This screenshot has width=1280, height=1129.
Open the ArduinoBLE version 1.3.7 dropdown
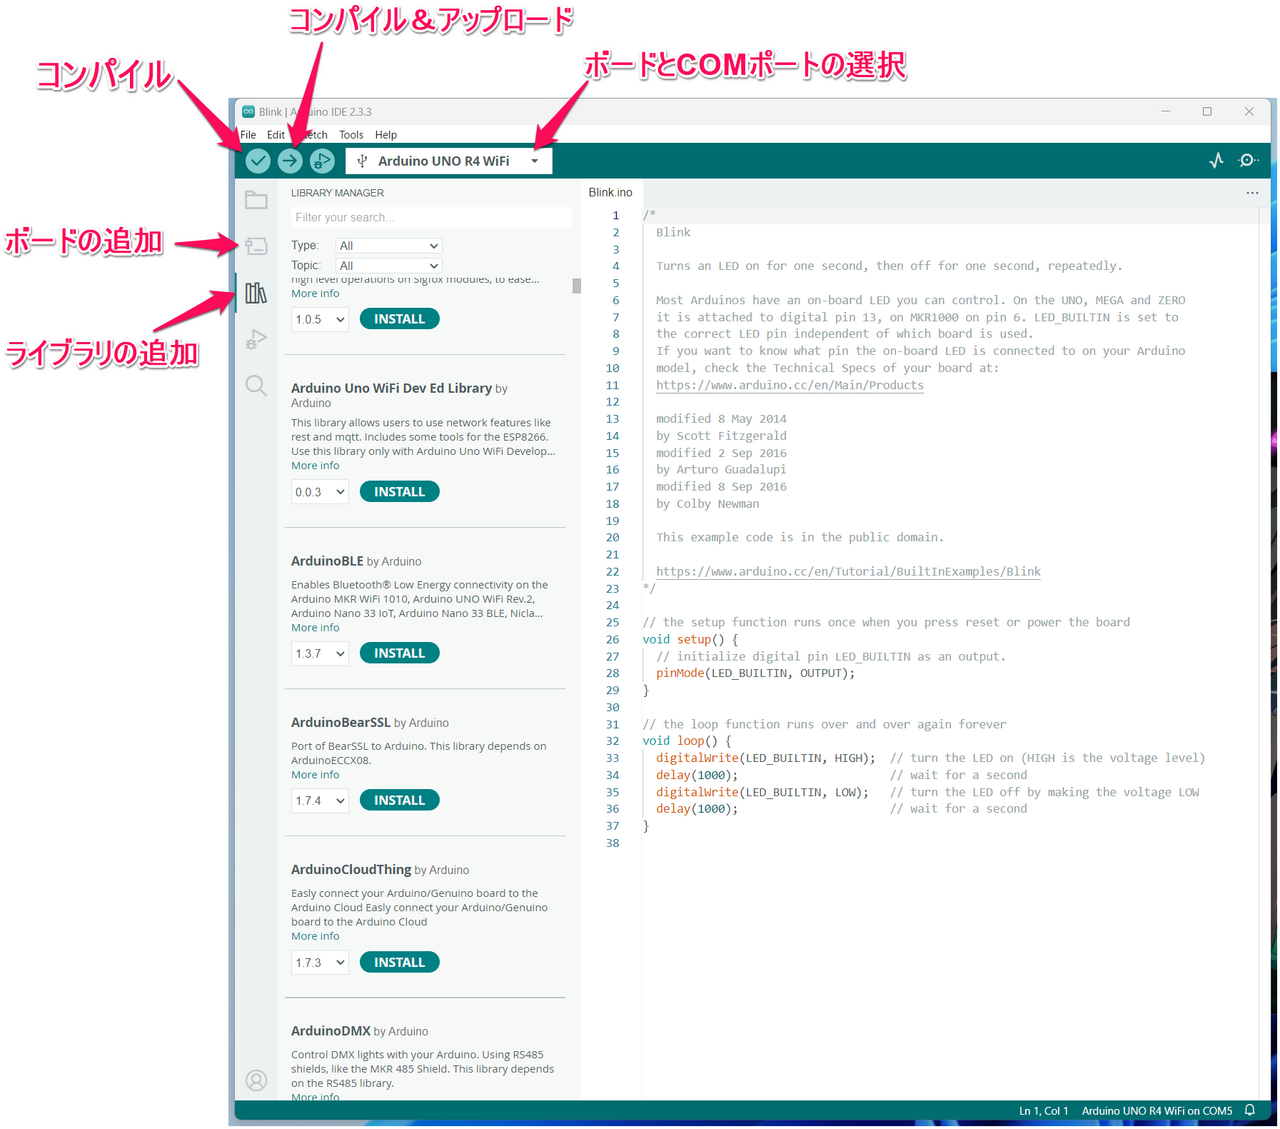click(319, 654)
